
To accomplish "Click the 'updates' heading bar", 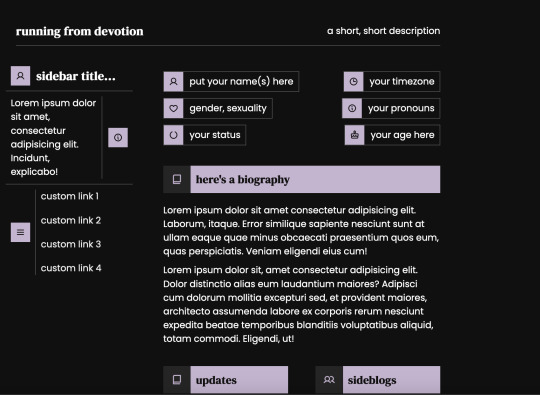I will click(239, 380).
